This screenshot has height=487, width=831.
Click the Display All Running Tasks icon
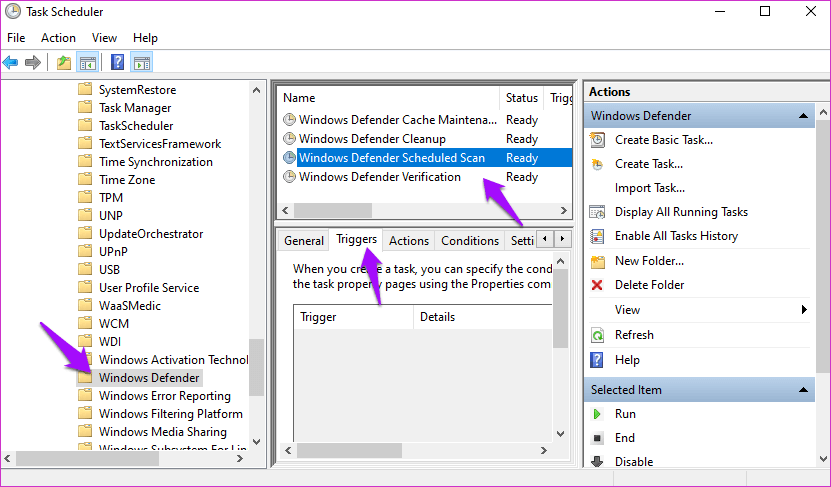pos(597,212)
